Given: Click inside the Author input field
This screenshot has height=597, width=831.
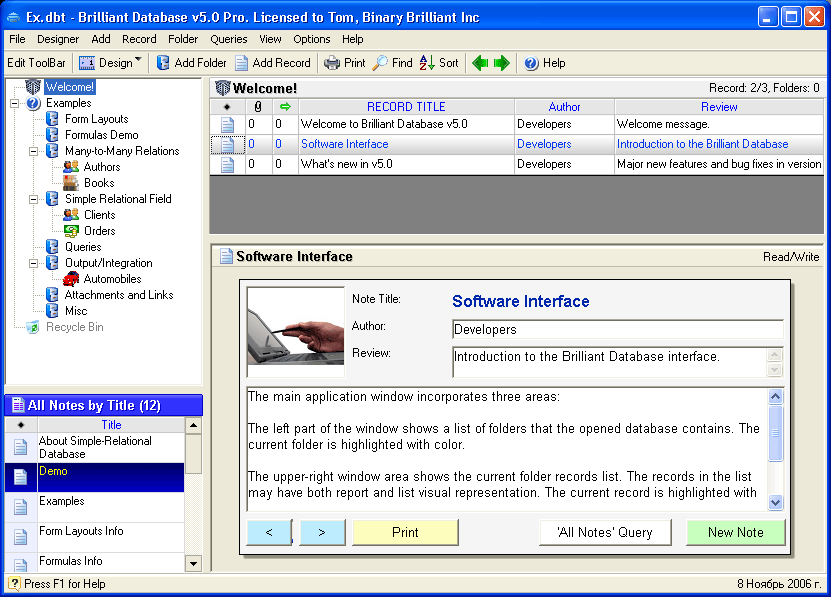Looking at the screenshot, I should click(x=615, y=329).
